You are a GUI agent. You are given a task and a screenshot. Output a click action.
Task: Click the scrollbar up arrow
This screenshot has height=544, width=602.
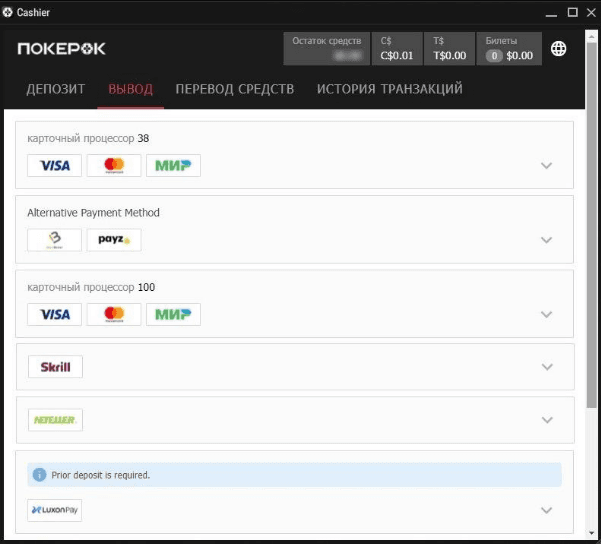coord(592,37)
